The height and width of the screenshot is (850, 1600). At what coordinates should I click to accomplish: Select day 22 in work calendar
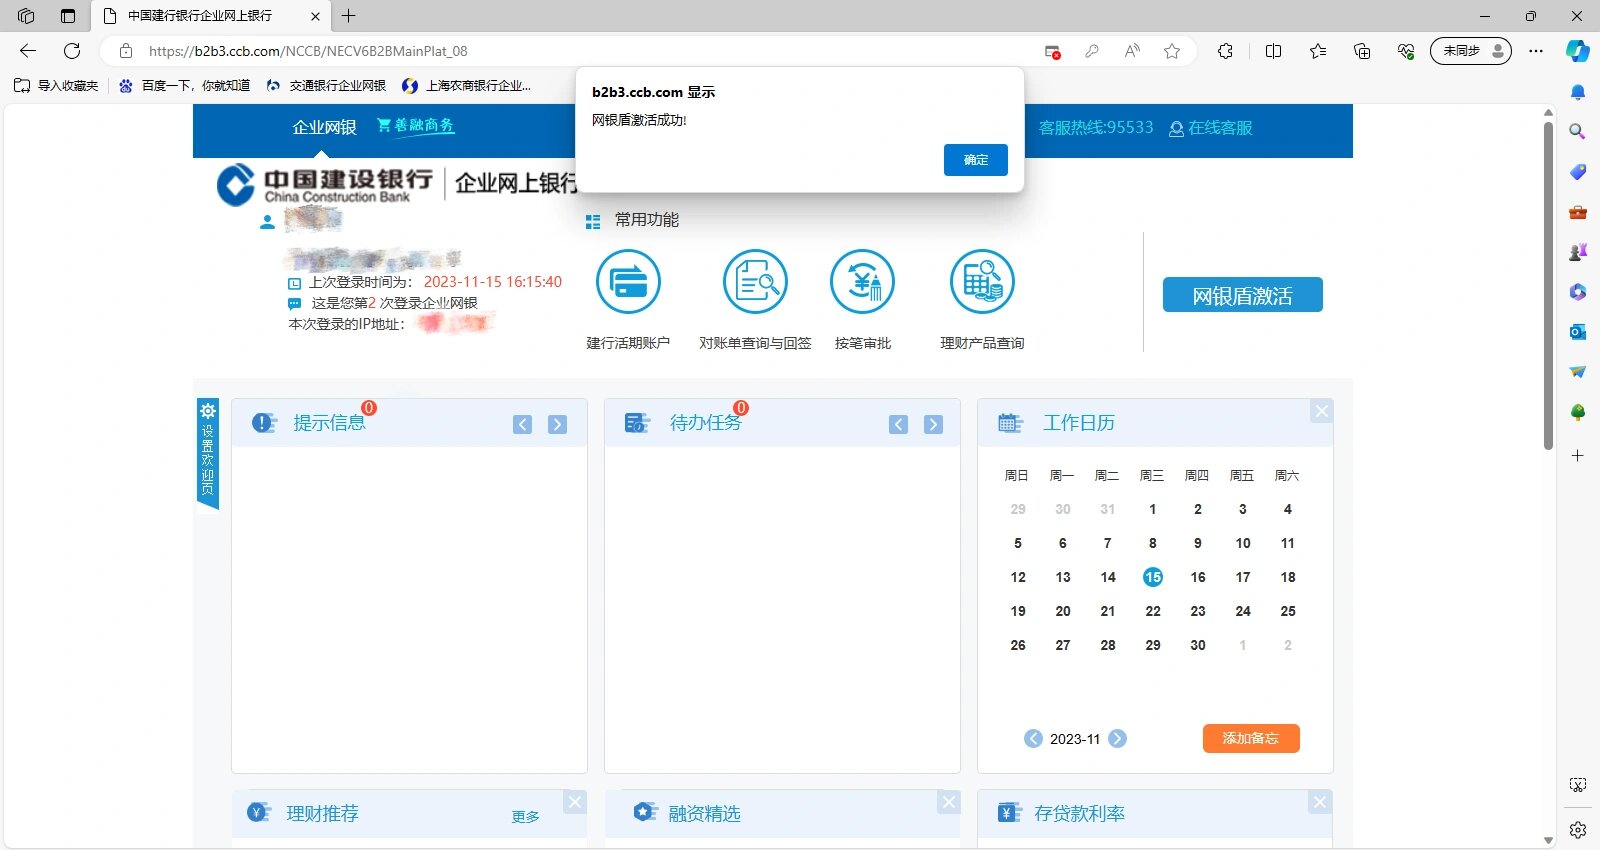tap(1153, 611)
